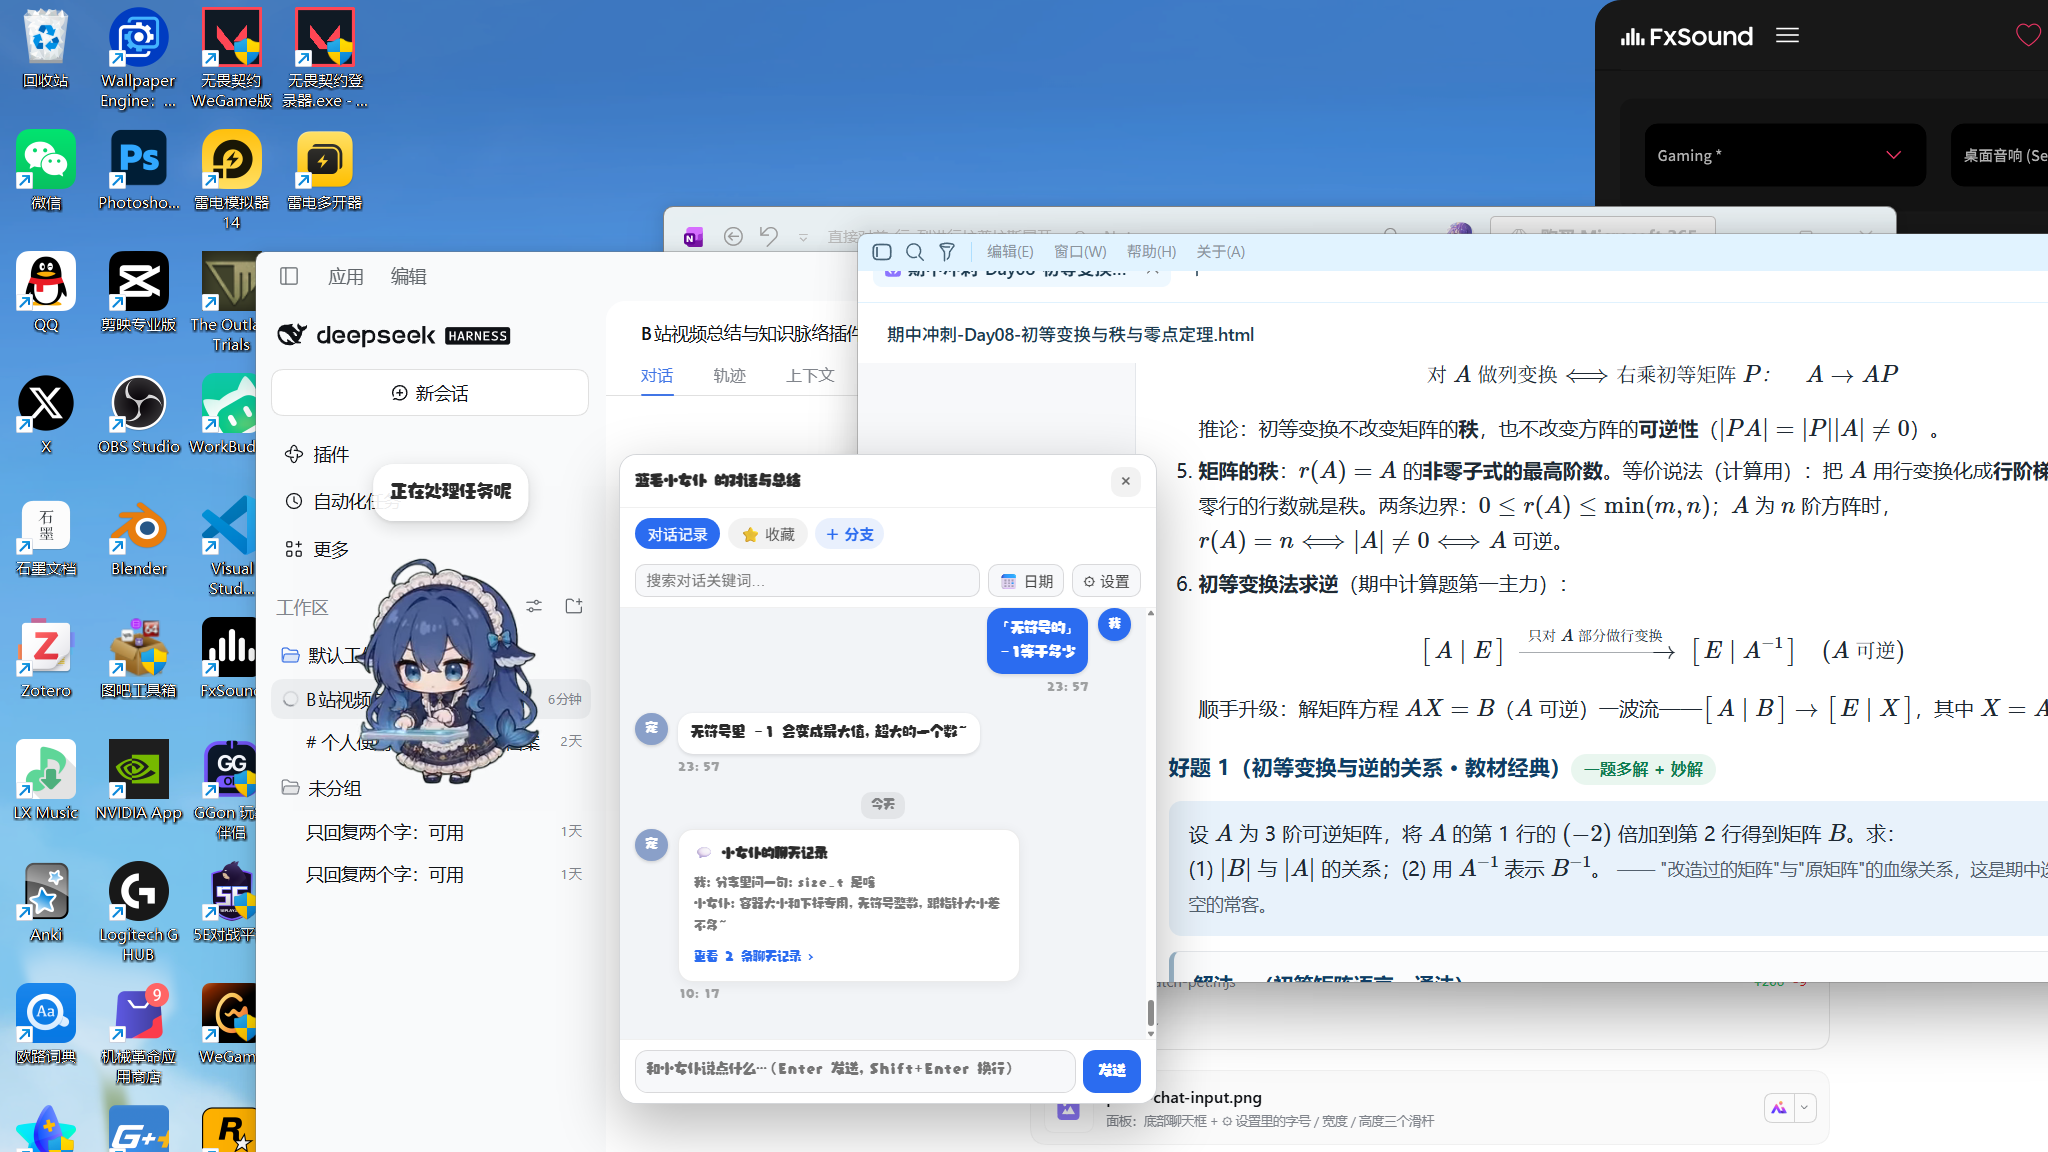This screenshot has height=1152, width=2048.
Task: Click the FxSound heart icon
Action: [2028, 36]
